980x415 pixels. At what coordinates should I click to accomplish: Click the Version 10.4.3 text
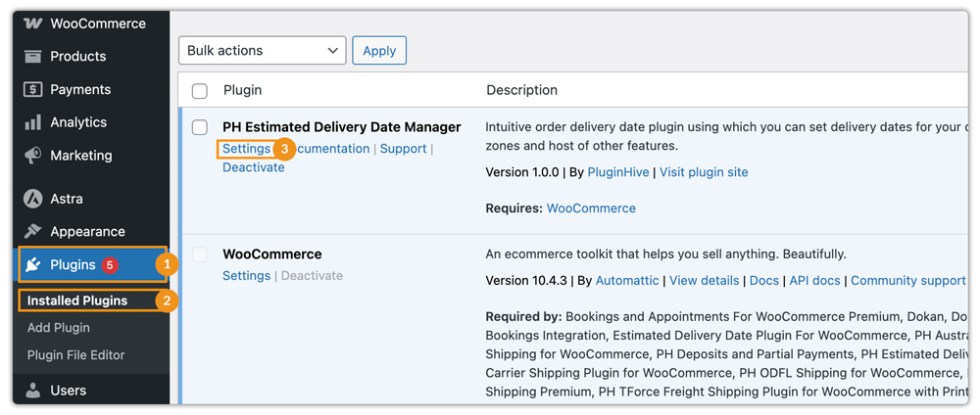[526, 281]
